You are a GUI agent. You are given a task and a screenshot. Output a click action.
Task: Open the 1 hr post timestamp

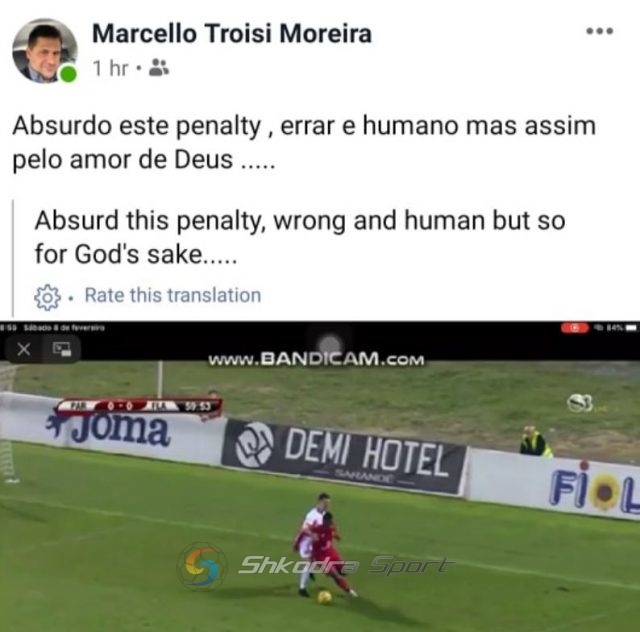coord(110,68)
